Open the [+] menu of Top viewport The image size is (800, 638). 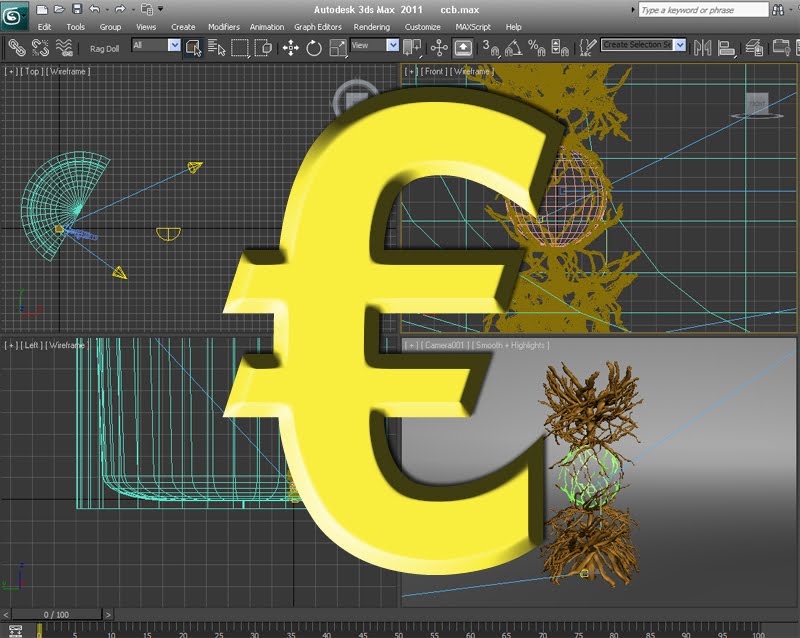click(10, 71)
